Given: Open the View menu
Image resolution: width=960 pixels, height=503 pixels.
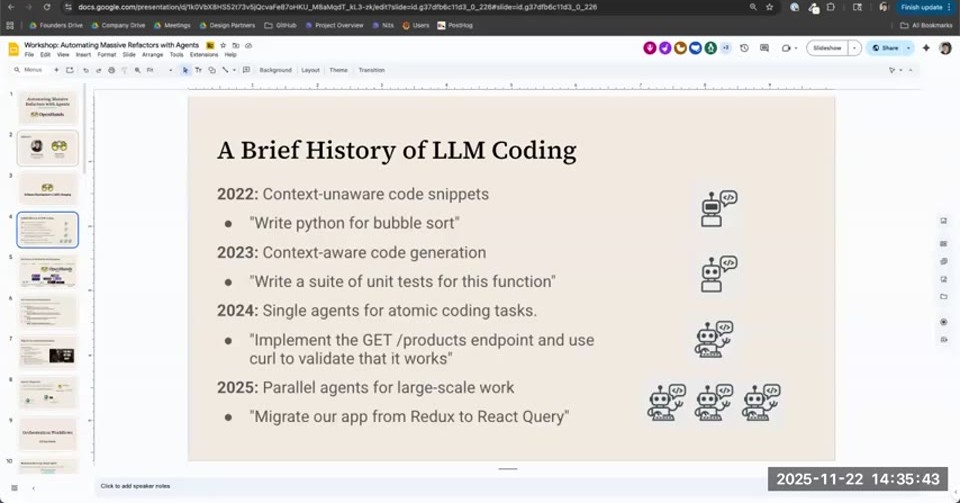Looking at the screenshot, I should pyautogui.click(x=63, y=54).
